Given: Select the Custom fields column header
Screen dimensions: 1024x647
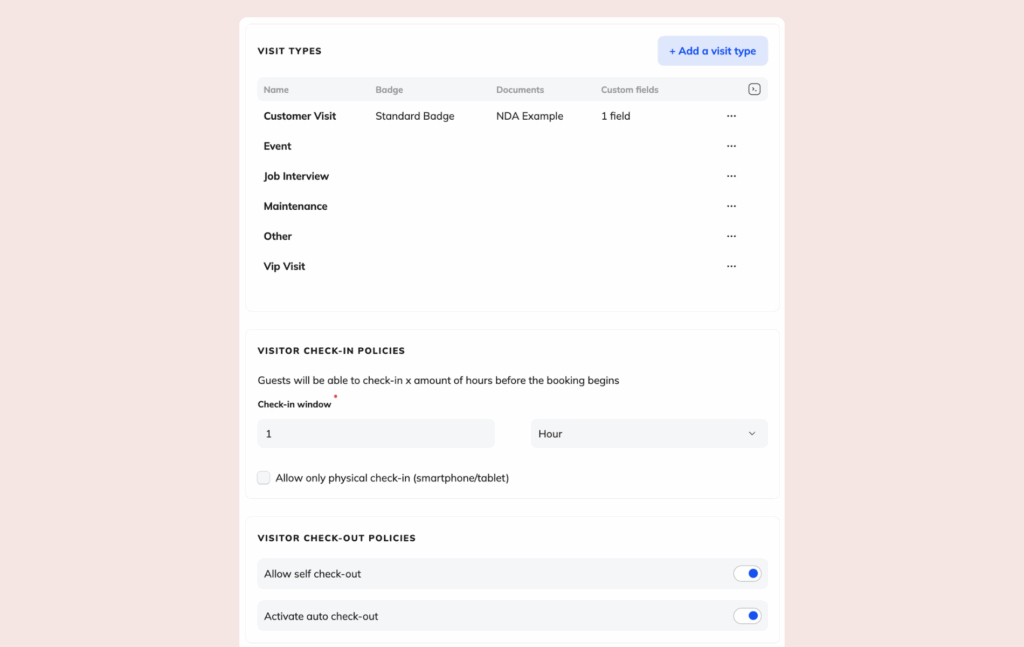Looking at the screenshot, I should click(x=628, y=89).
